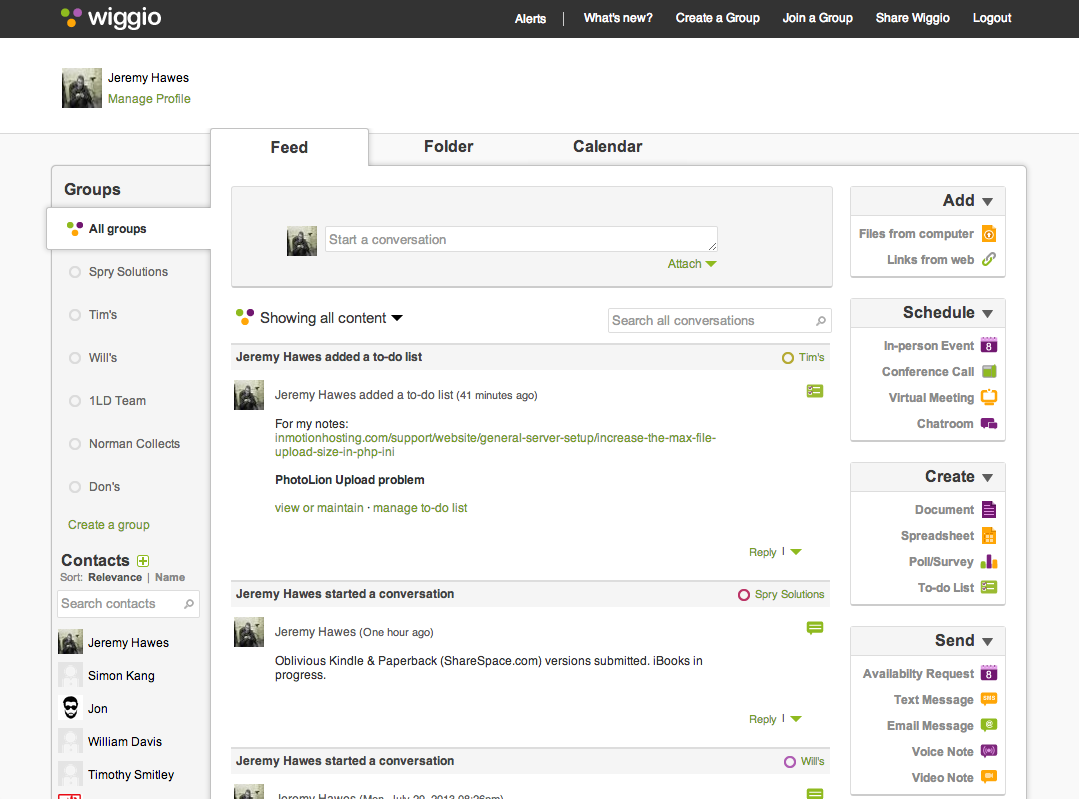Click Share Wiggio in top bar
This screenshot has height=799, width=1079.
coord(912,18)
